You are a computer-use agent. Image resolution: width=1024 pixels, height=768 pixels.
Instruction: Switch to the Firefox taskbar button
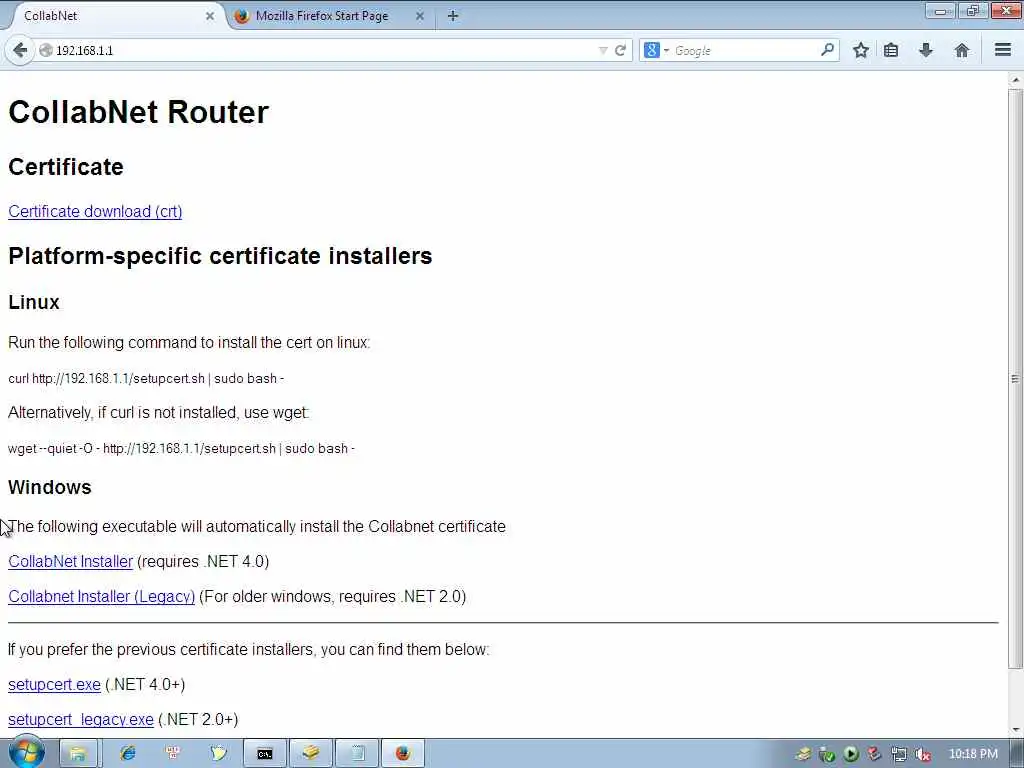pyautogui.click(x=403, y=754)
